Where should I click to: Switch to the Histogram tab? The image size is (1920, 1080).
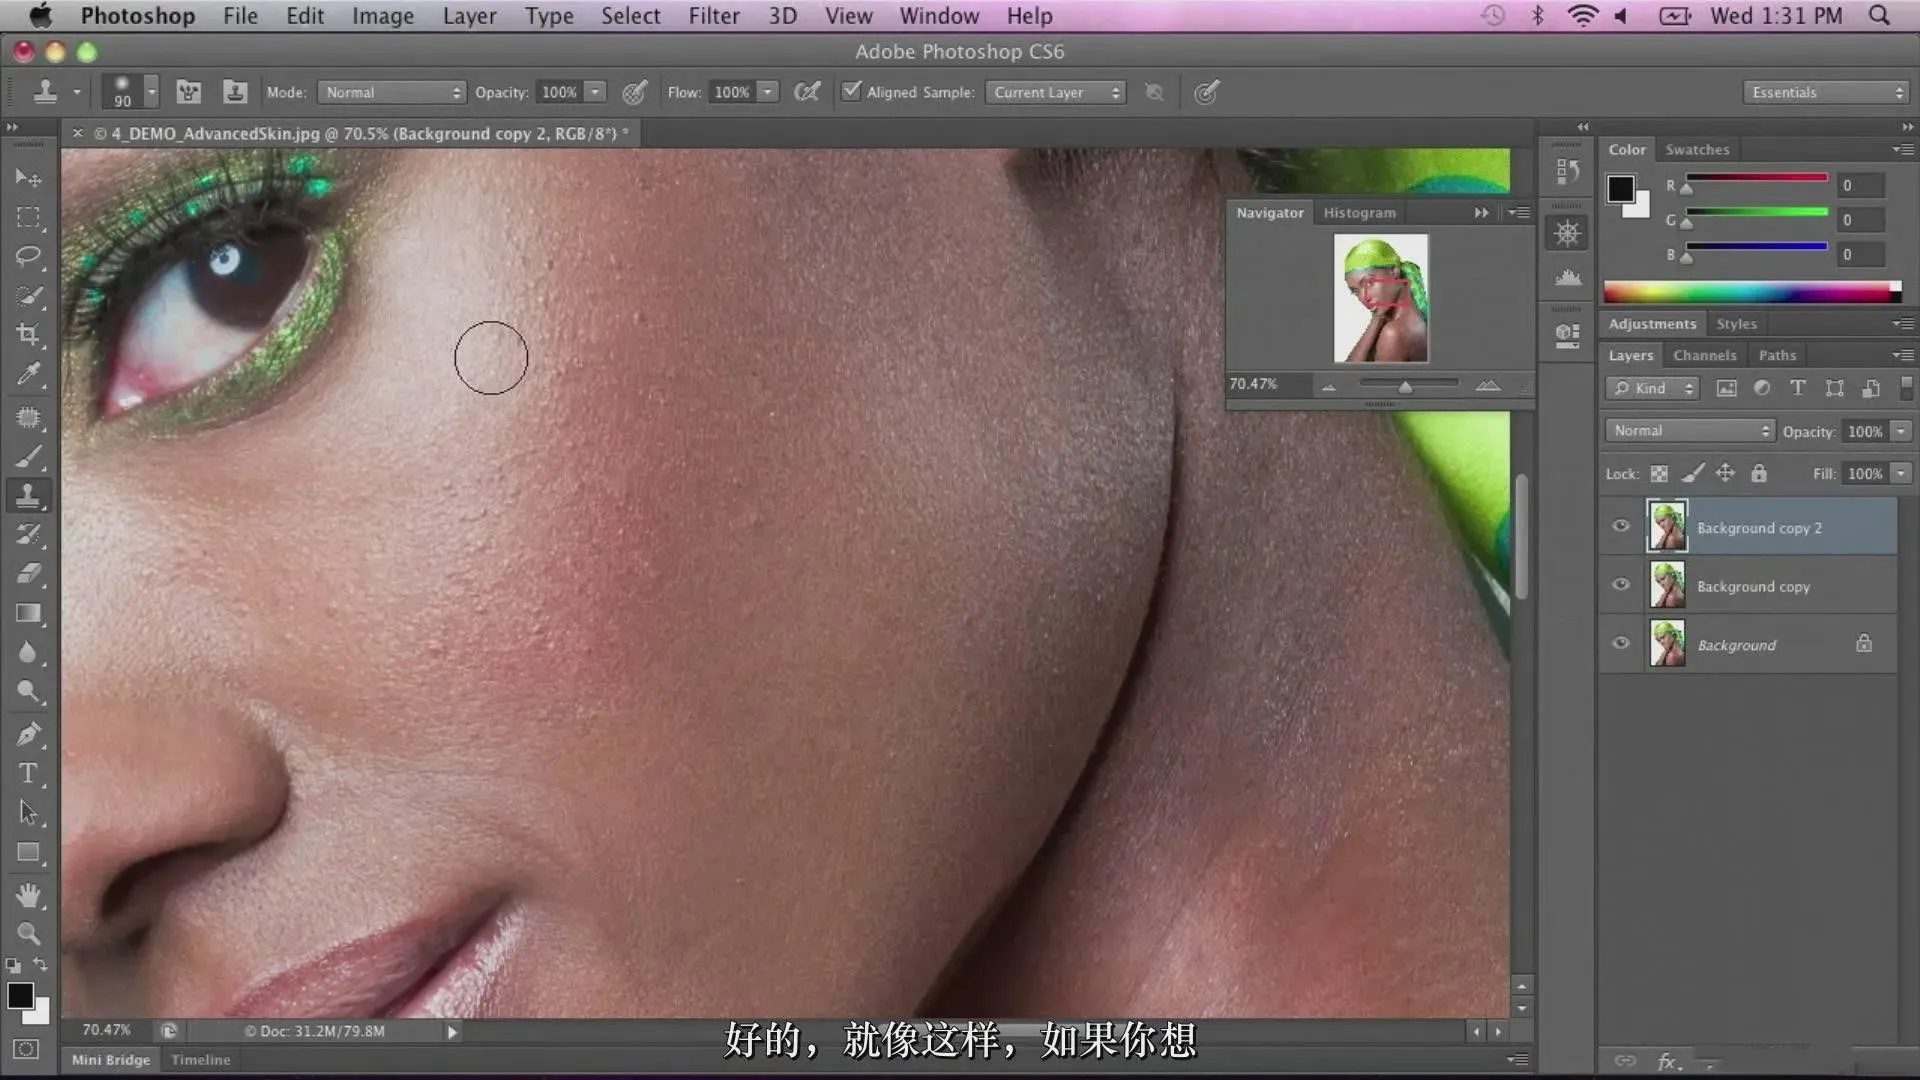[1359, 213]
